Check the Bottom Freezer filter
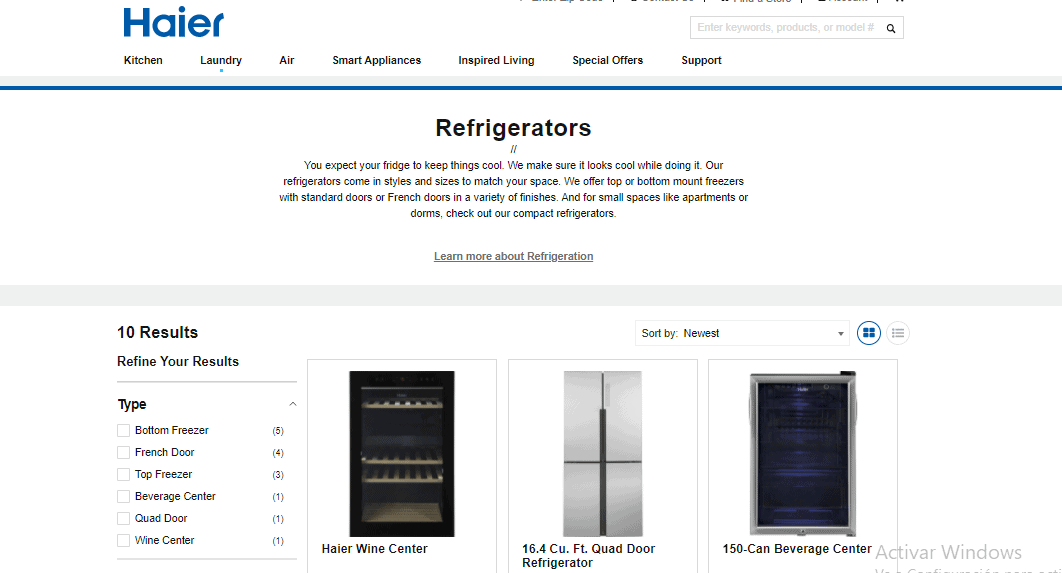Viewport: 1062px width, 573px height. pyautogui.click(x=123, y=431)
